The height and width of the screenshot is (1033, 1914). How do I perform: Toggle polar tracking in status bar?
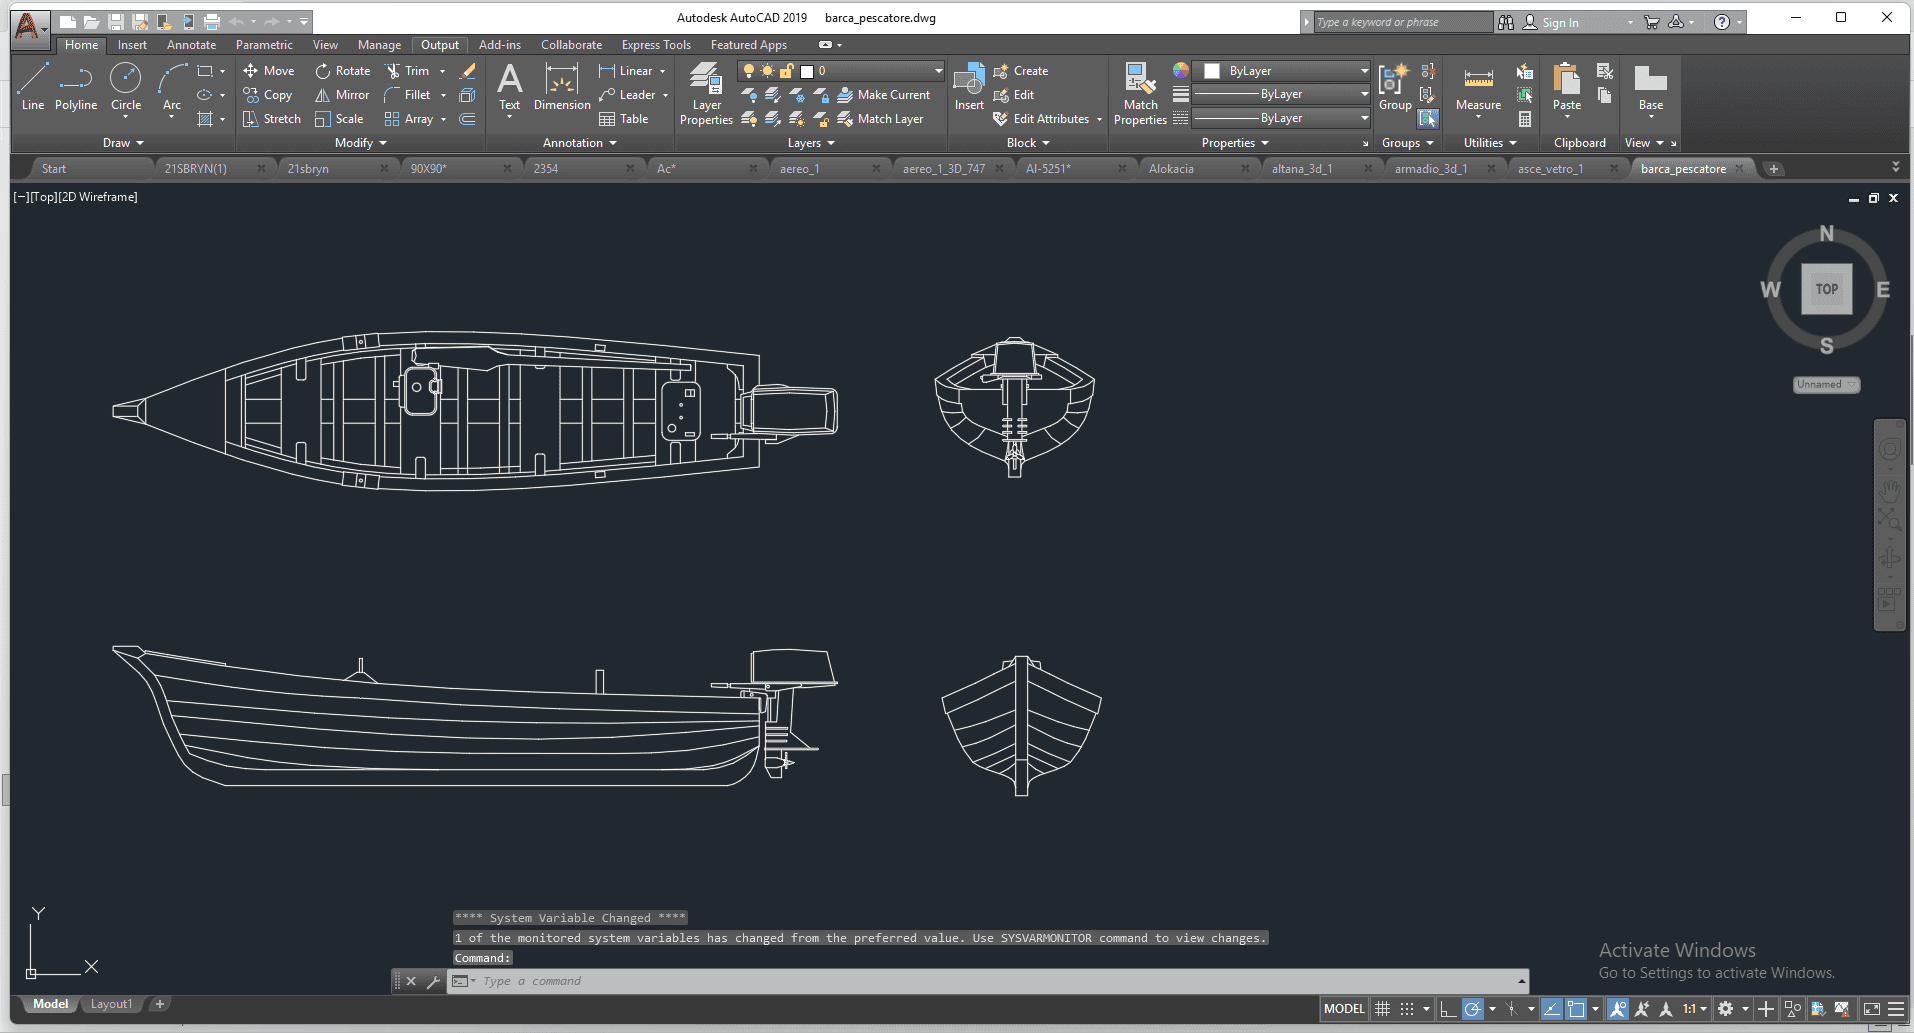[1472, 1009]
